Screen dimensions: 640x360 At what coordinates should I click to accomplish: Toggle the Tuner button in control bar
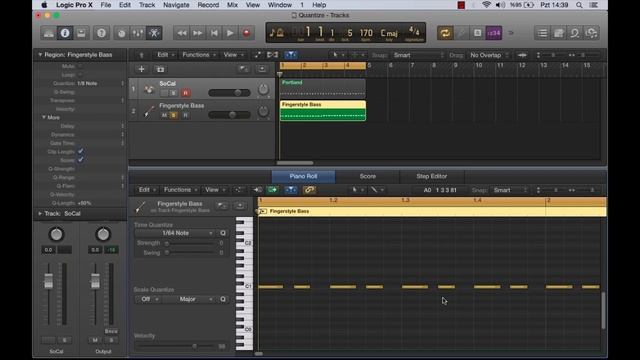coord(461,33)
